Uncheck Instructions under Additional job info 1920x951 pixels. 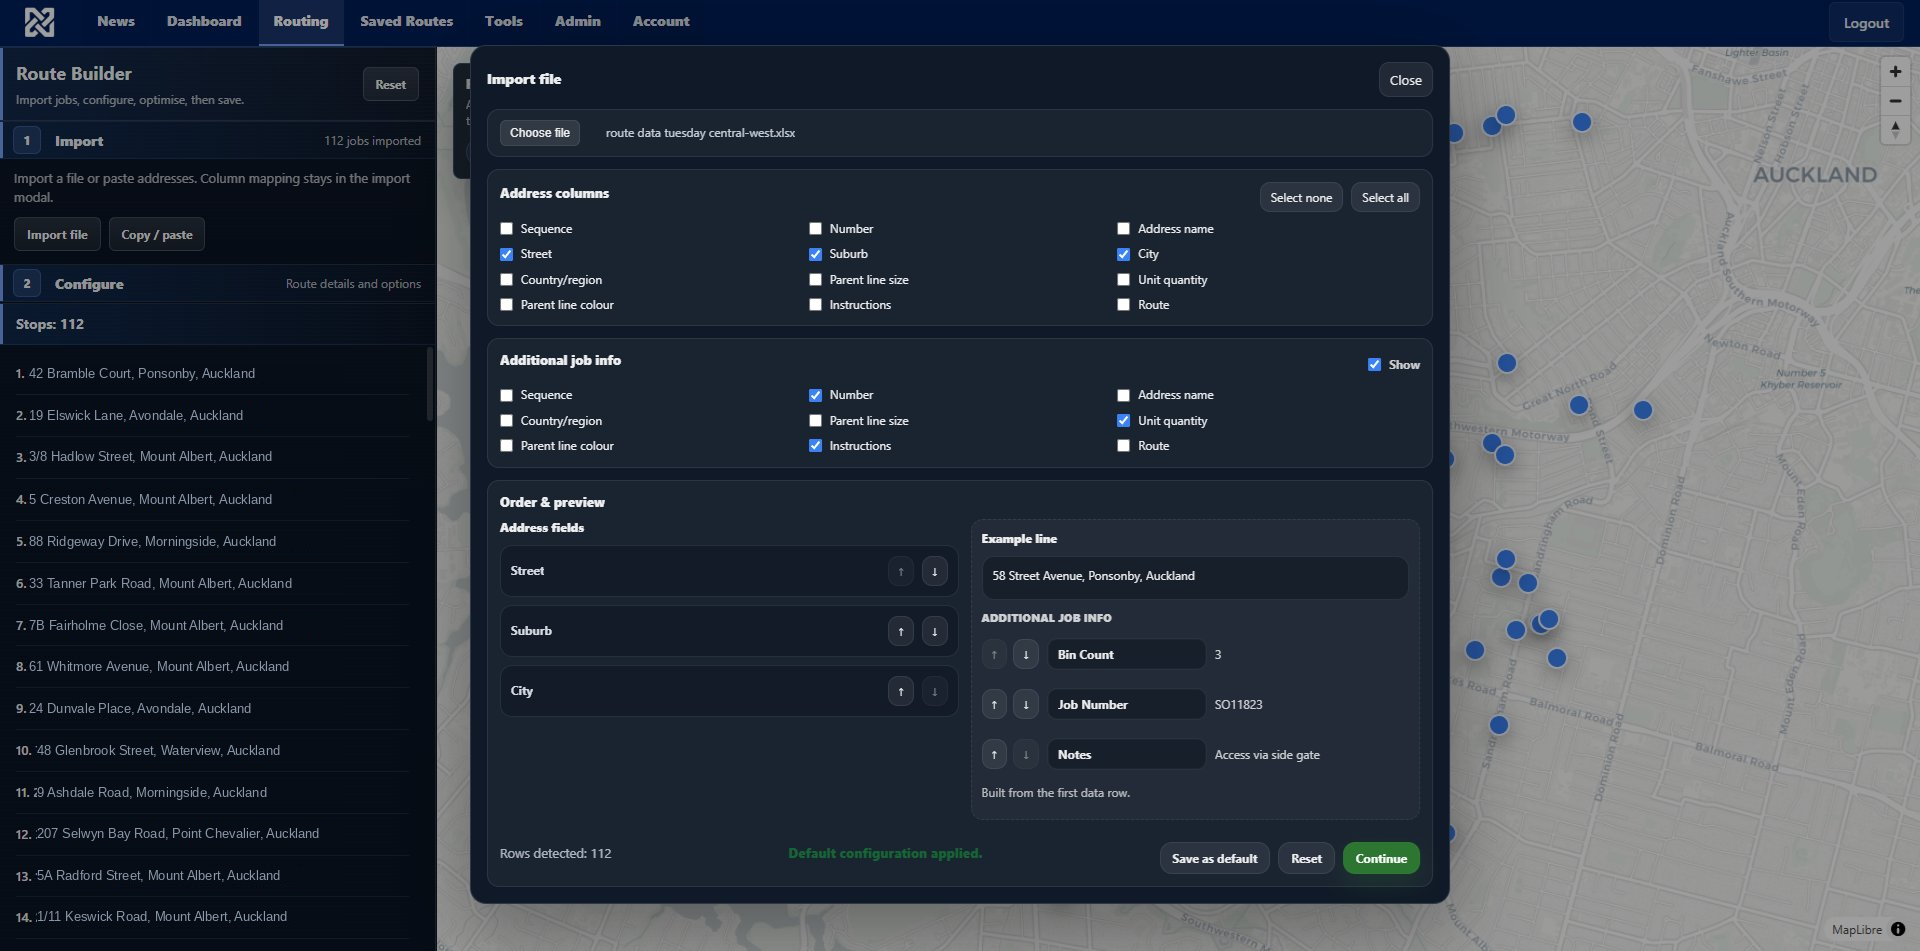[816, 446]
